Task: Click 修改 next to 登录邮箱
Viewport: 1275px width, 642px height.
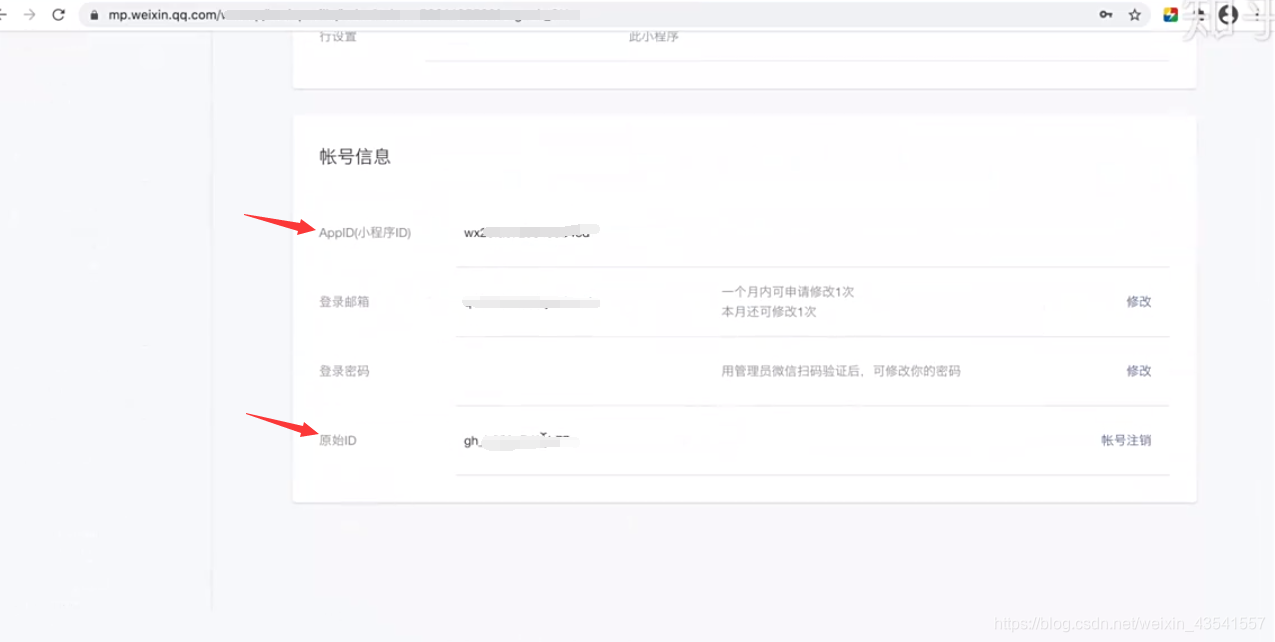Action: [x=1139, y=301]
